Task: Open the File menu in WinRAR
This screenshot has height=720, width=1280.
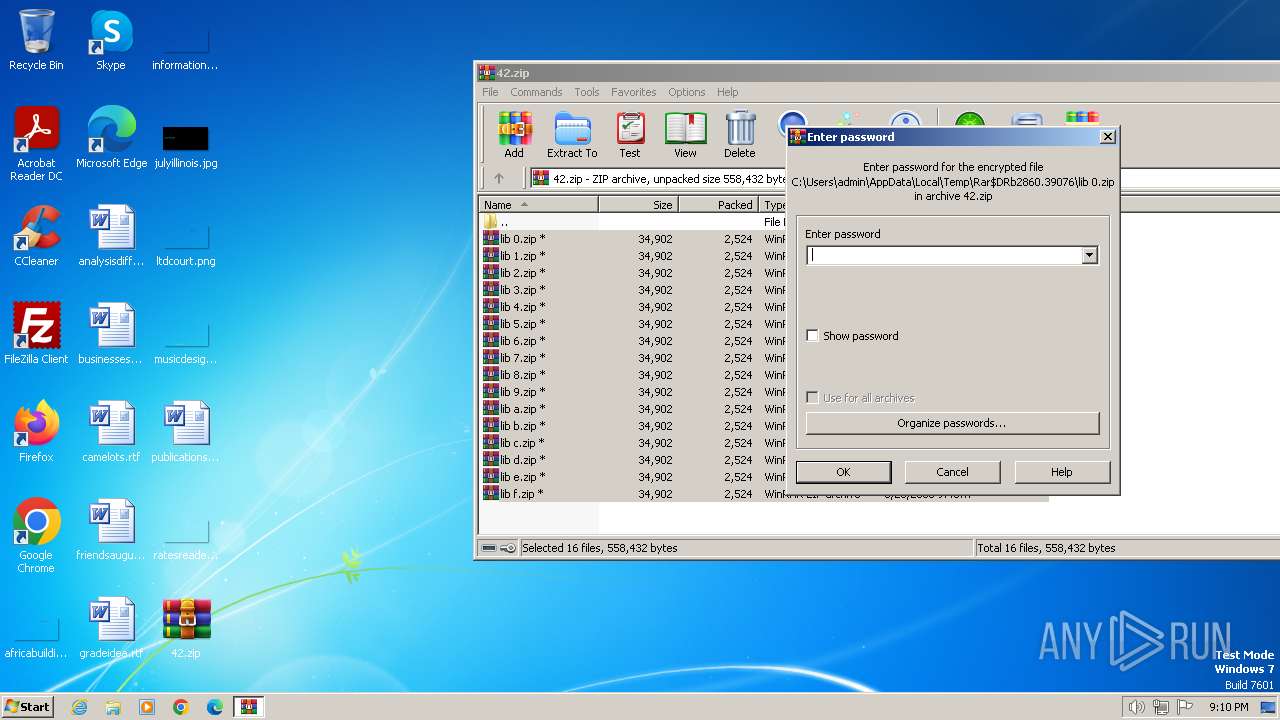Action: tap(490, 92)
